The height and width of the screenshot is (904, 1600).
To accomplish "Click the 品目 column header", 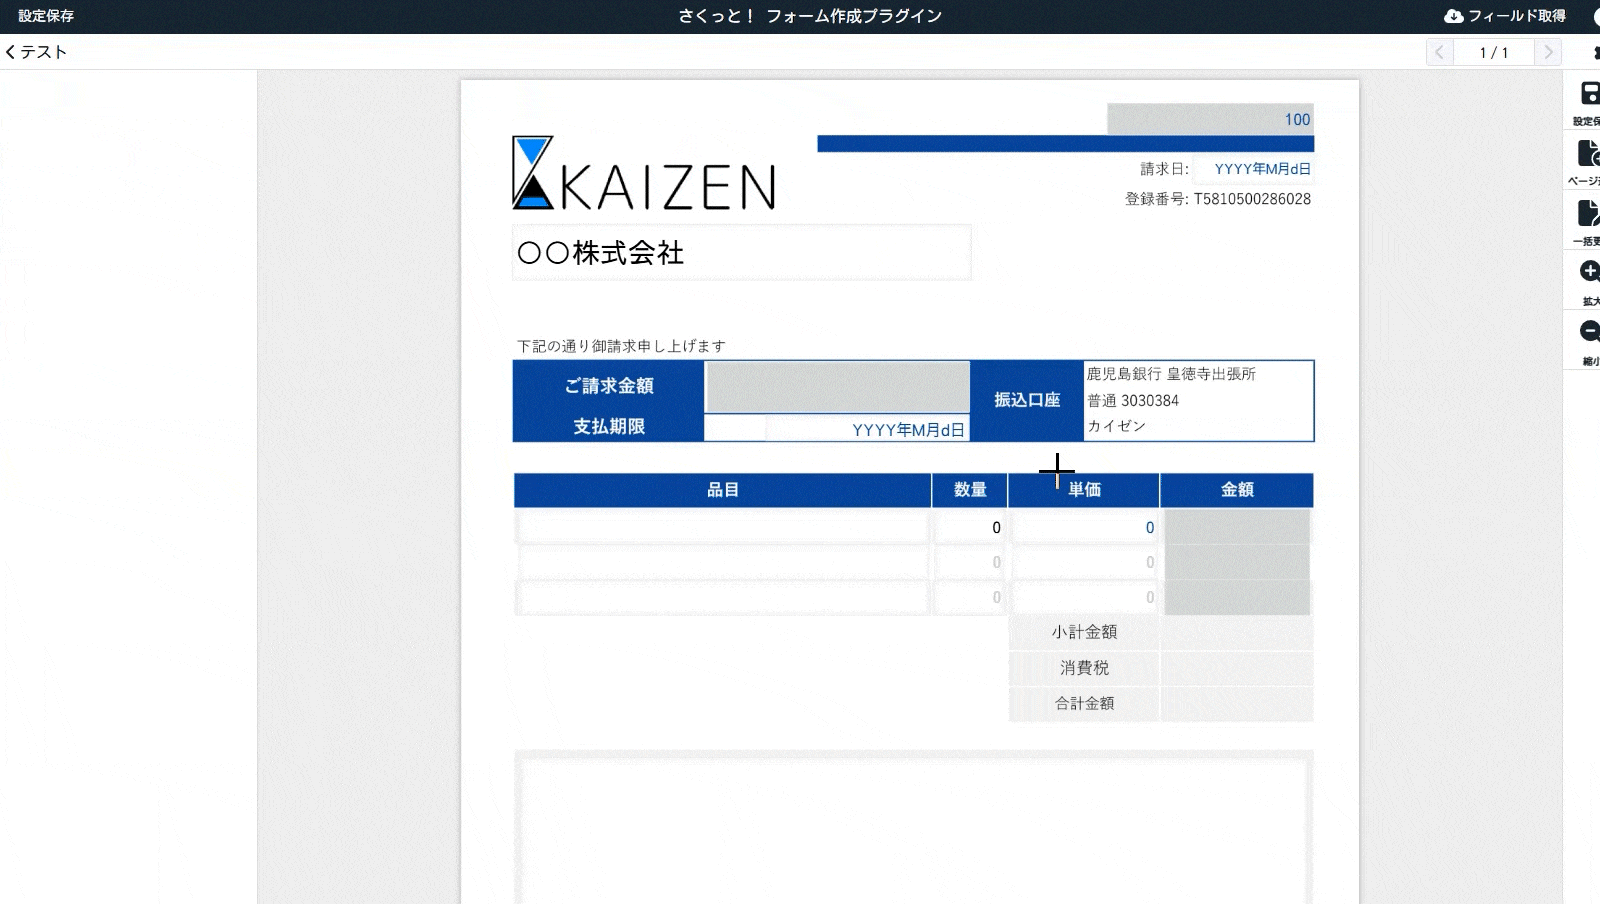I will tap(723, 489).
